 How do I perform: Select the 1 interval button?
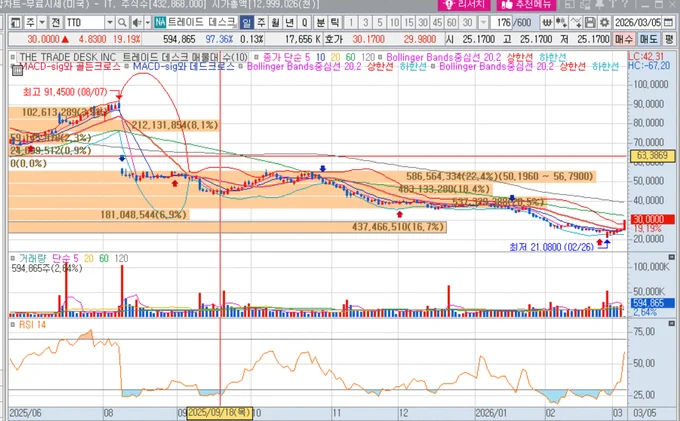(x=351, y=22)
